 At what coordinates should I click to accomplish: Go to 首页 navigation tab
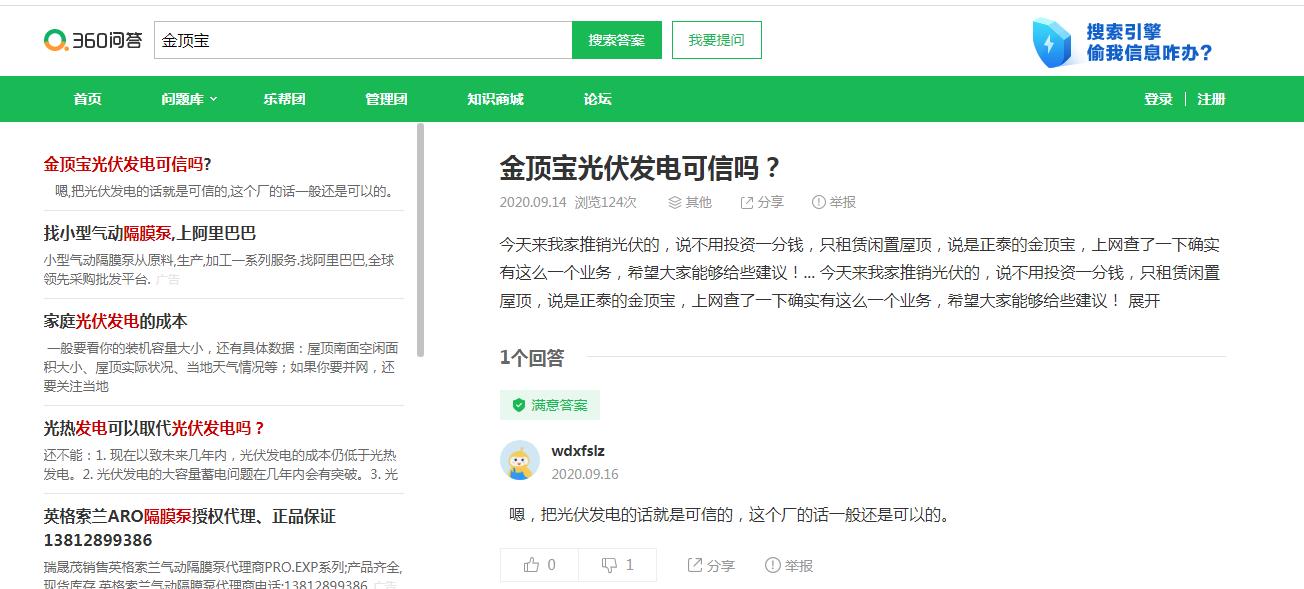coord(87,99)
